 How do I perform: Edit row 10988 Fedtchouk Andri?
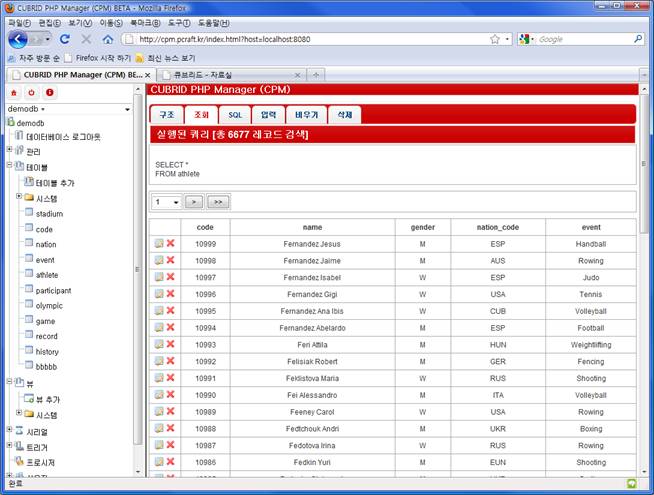159,428
